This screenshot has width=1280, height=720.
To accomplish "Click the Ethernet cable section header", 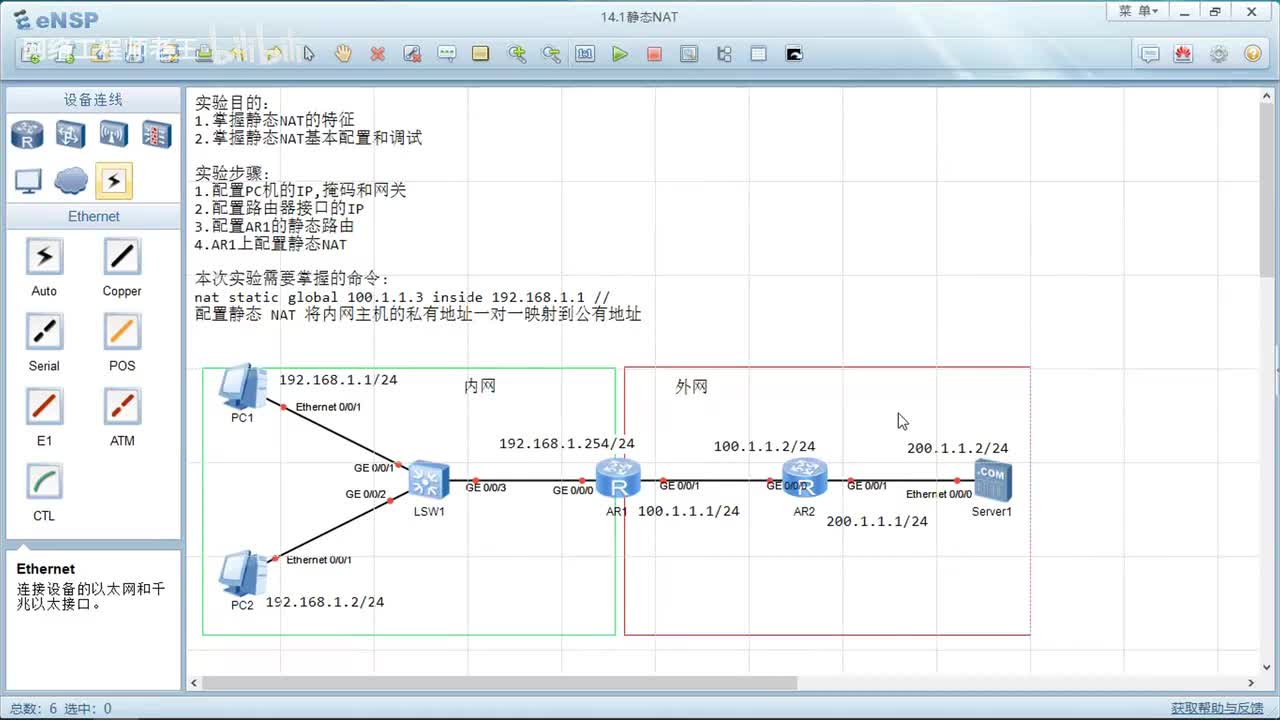I will (x=93, y=216).
